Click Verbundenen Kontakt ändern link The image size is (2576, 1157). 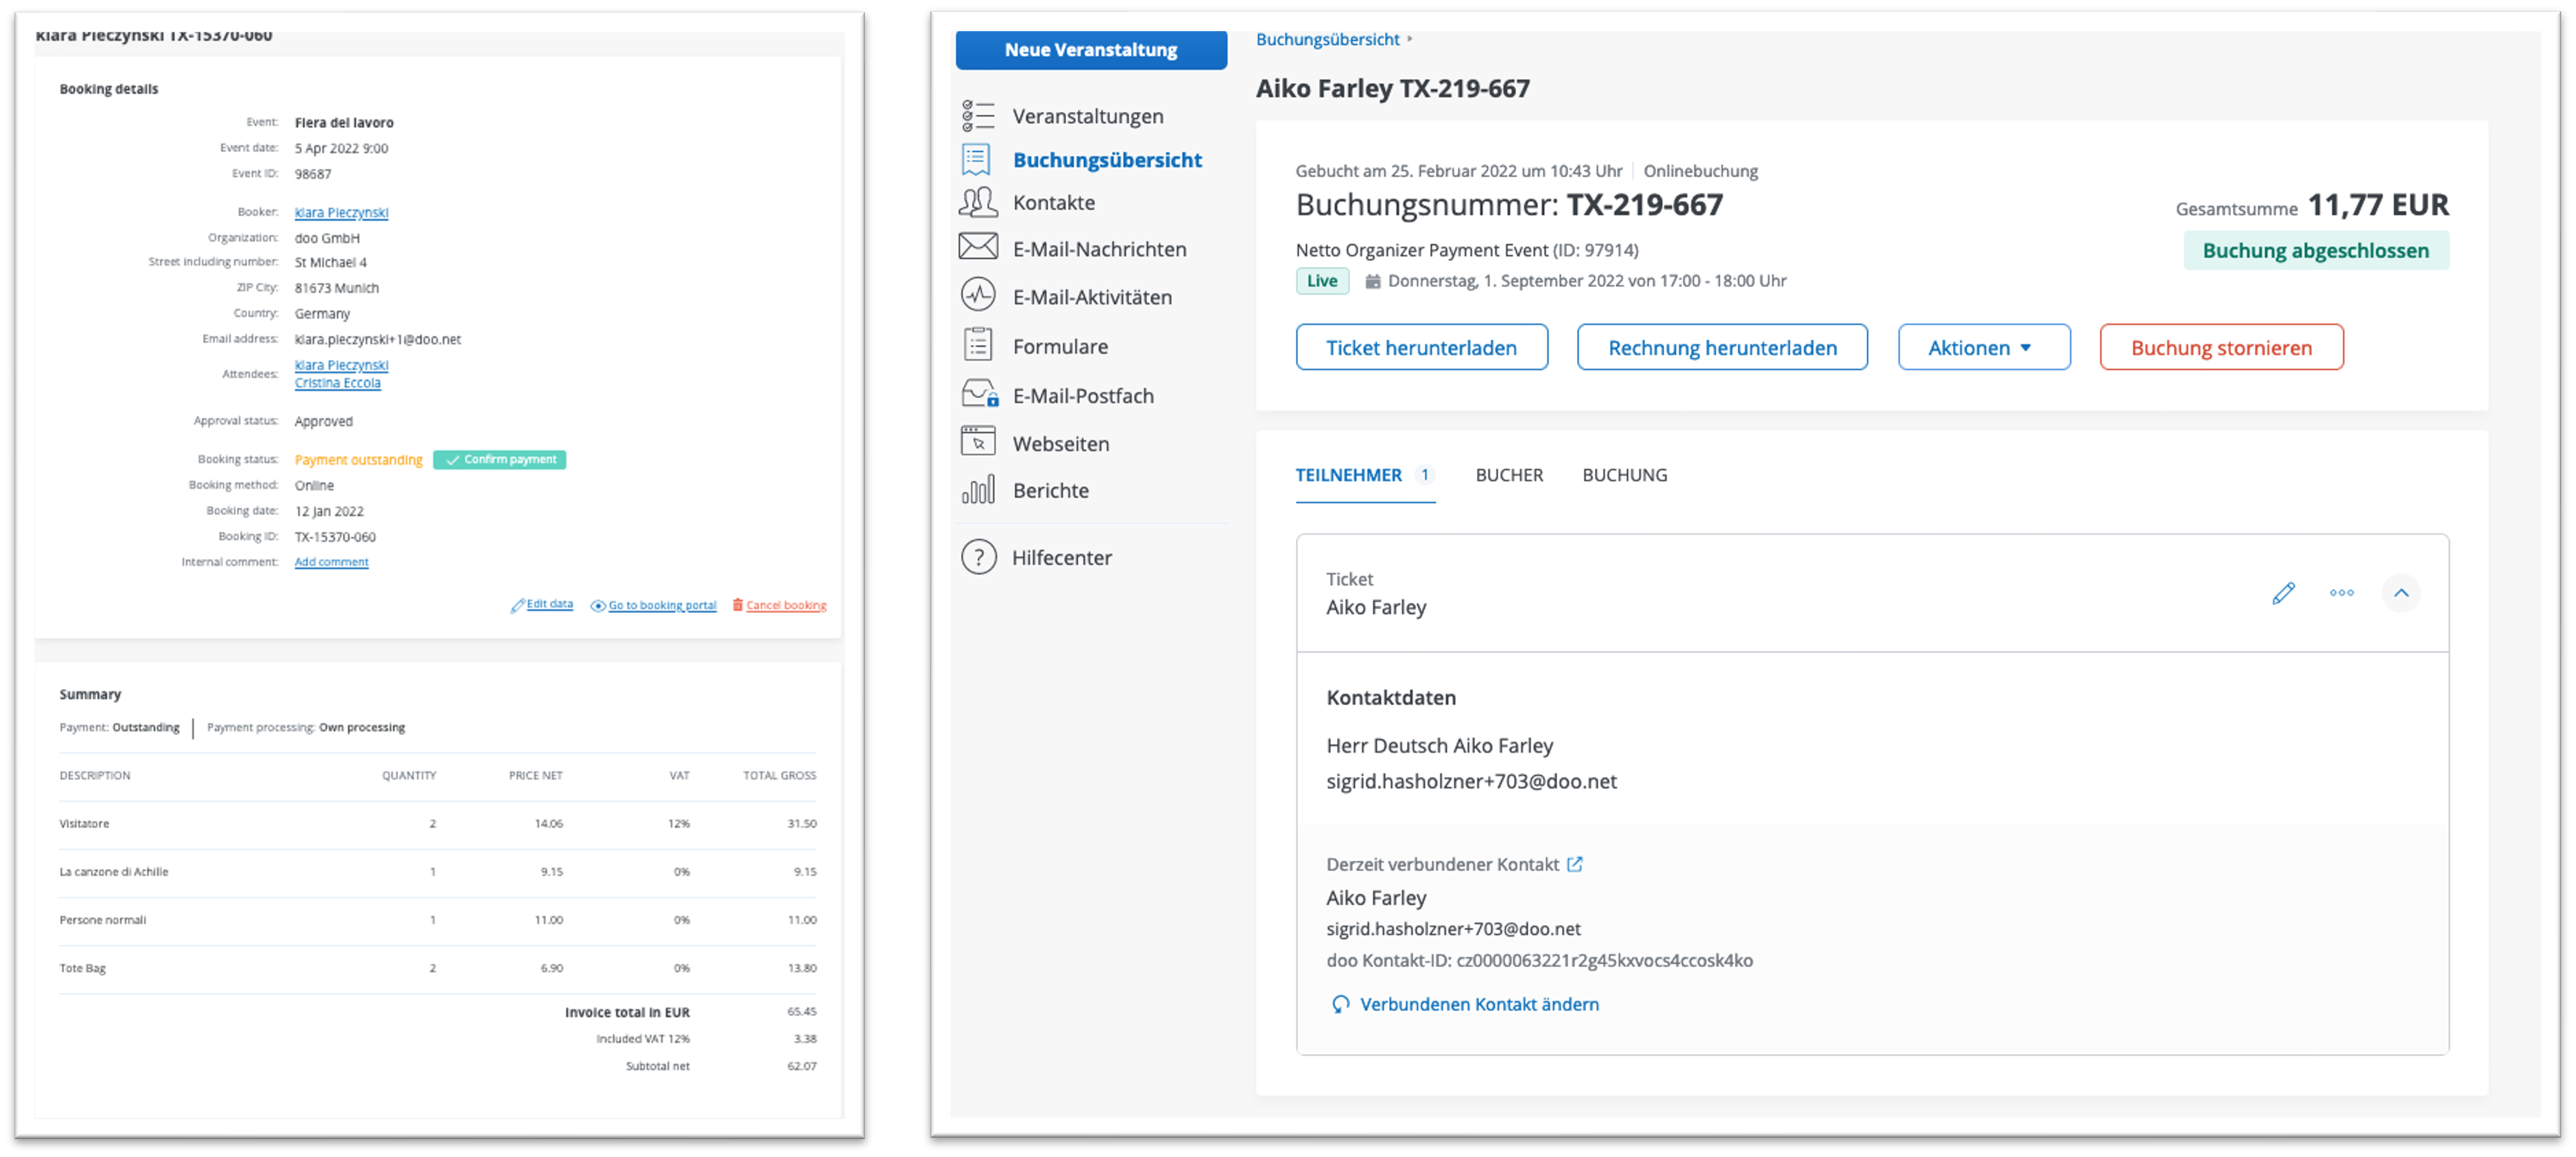click(x=1478, y=1004)
